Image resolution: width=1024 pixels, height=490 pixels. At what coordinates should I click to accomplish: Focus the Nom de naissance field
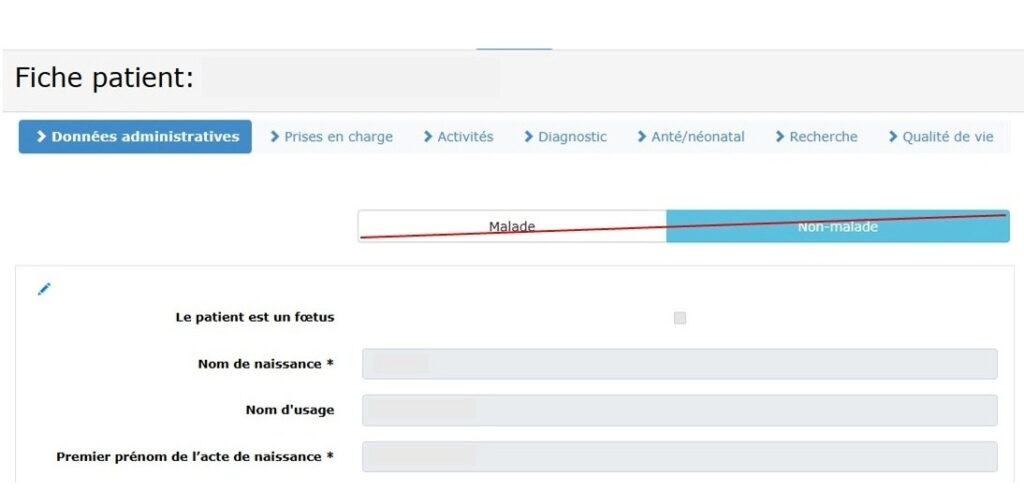point(680,364)
